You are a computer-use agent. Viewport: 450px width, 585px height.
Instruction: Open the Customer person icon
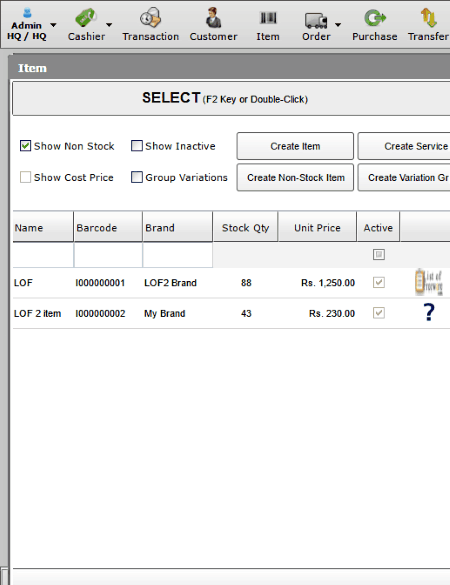click(x=213, y=18)
